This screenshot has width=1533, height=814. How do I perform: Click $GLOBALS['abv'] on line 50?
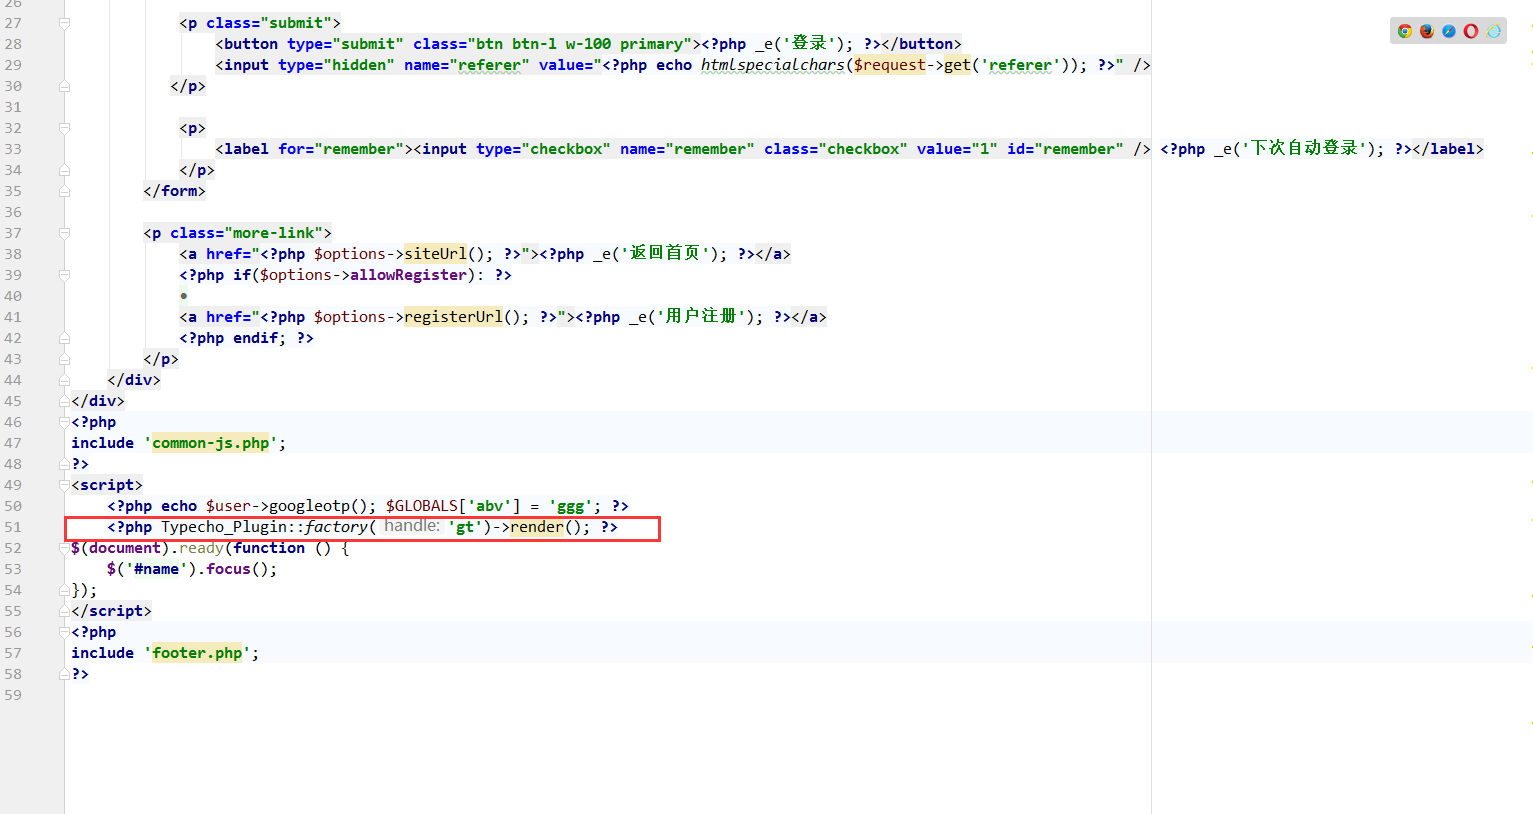453,506
